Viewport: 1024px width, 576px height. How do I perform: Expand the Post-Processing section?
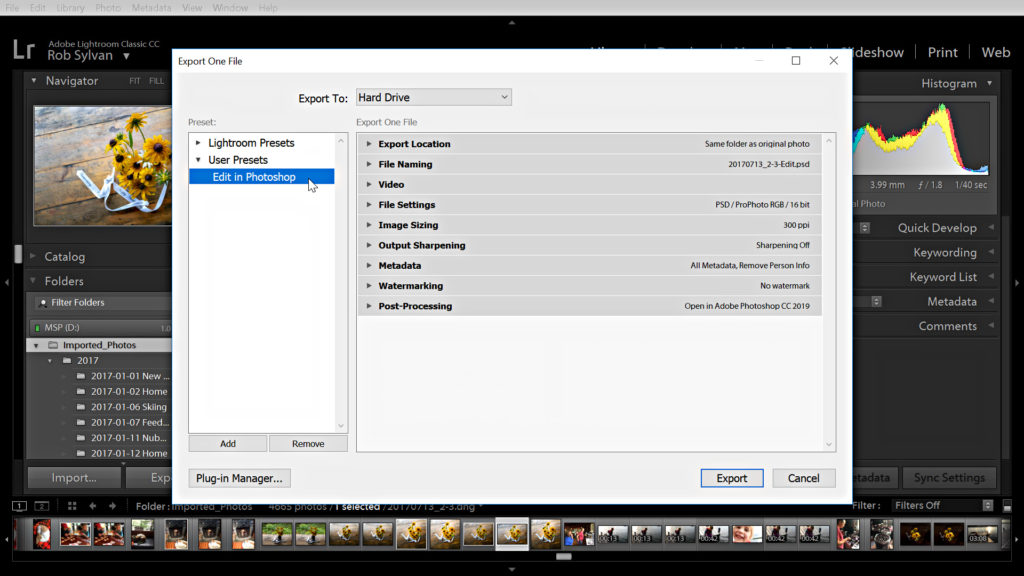(x=369, y=306)
